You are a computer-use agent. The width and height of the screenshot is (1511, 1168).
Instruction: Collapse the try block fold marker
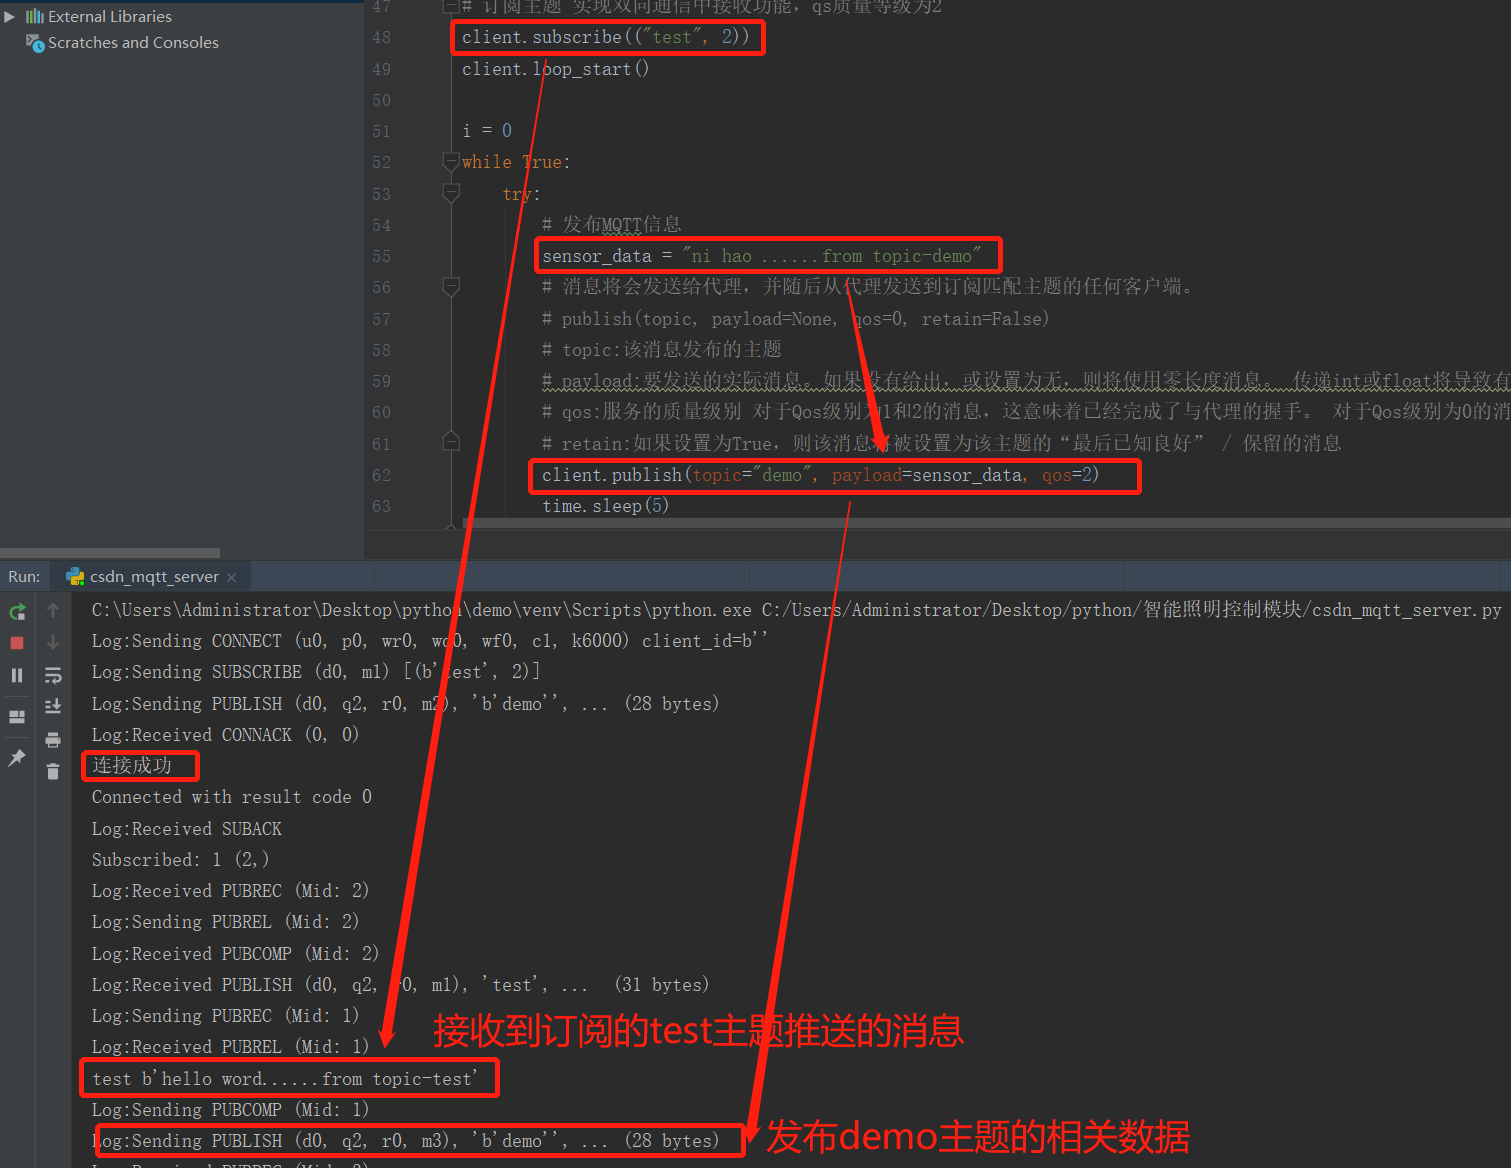pos(451,192)
